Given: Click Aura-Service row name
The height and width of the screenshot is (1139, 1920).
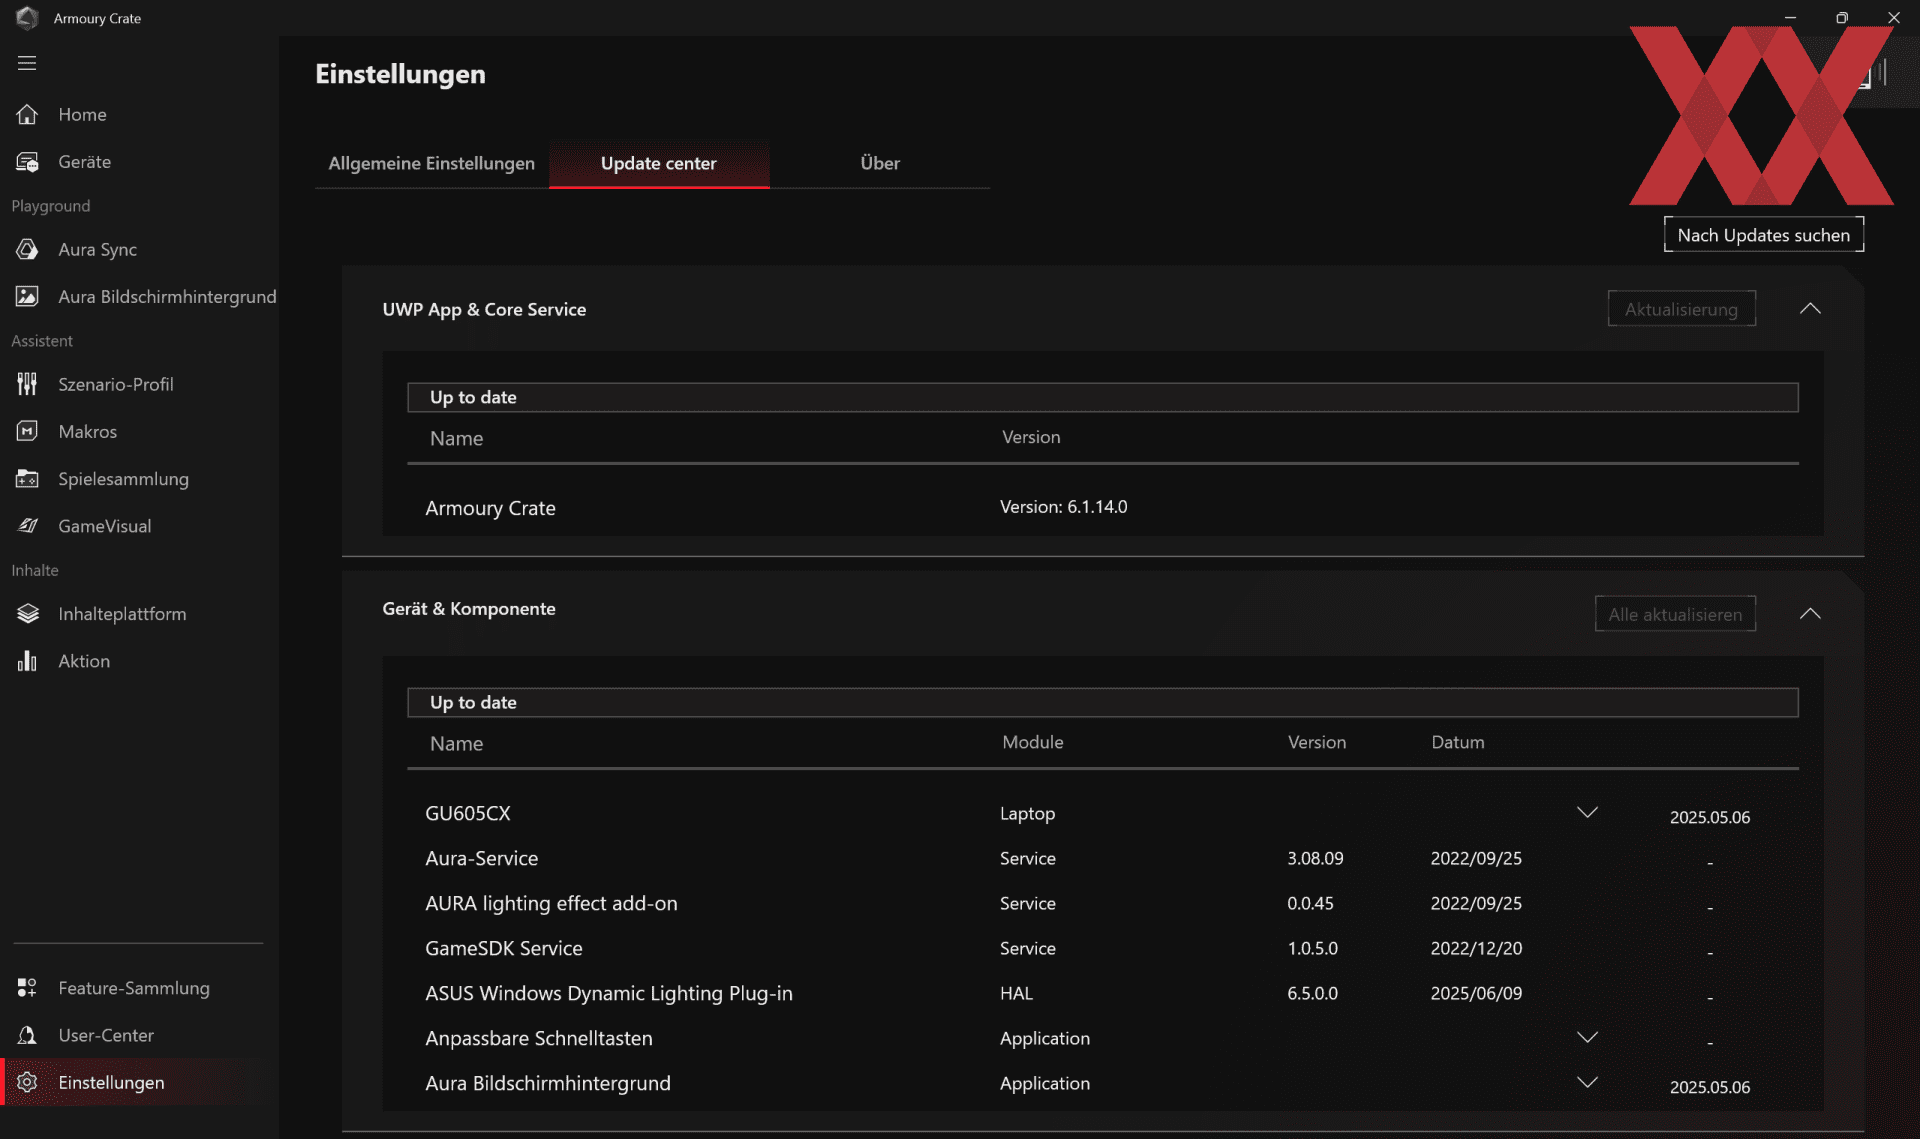Looking at the screenshot, I should tap(481, 858).
